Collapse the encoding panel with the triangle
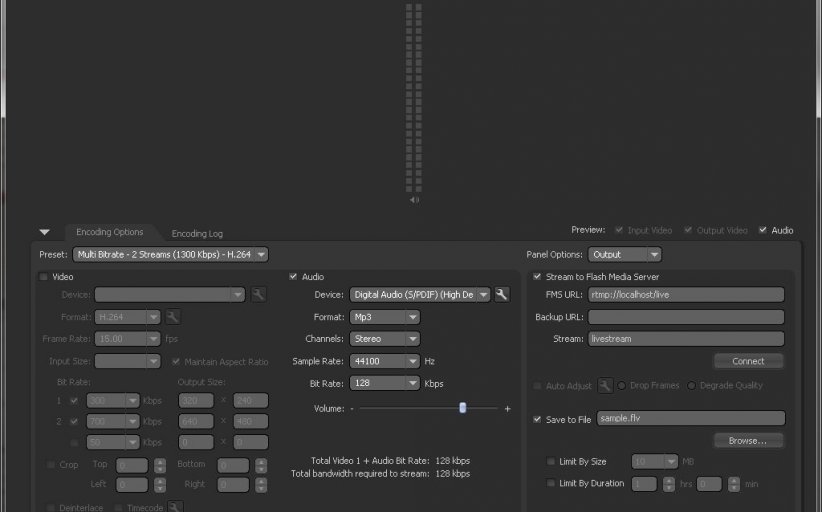The height and width of the screenshot is (512, 822). click(x=44, y=232)
